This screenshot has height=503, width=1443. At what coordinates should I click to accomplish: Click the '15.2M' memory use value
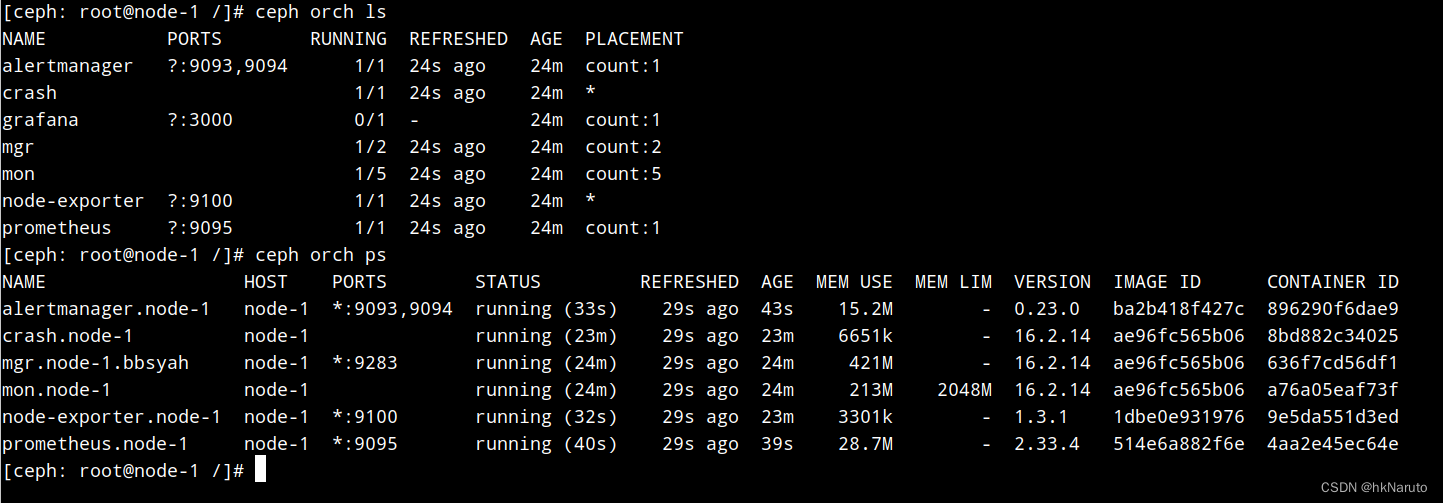(x=865, y=309)
